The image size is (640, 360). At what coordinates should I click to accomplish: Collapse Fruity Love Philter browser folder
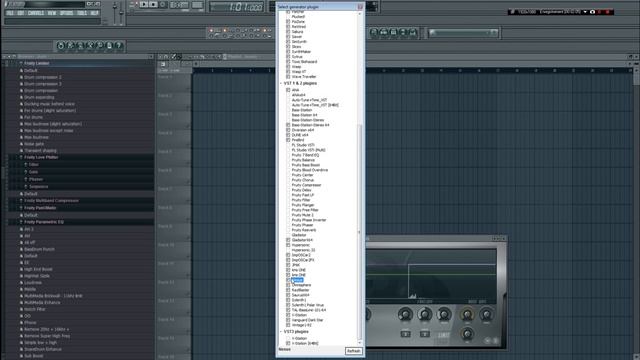point(21,157)
